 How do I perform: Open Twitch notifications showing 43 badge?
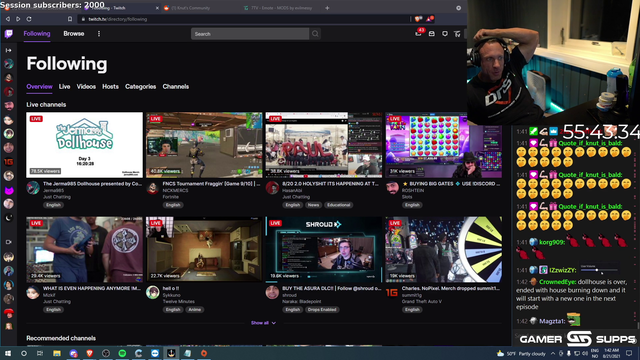(418, 33)
